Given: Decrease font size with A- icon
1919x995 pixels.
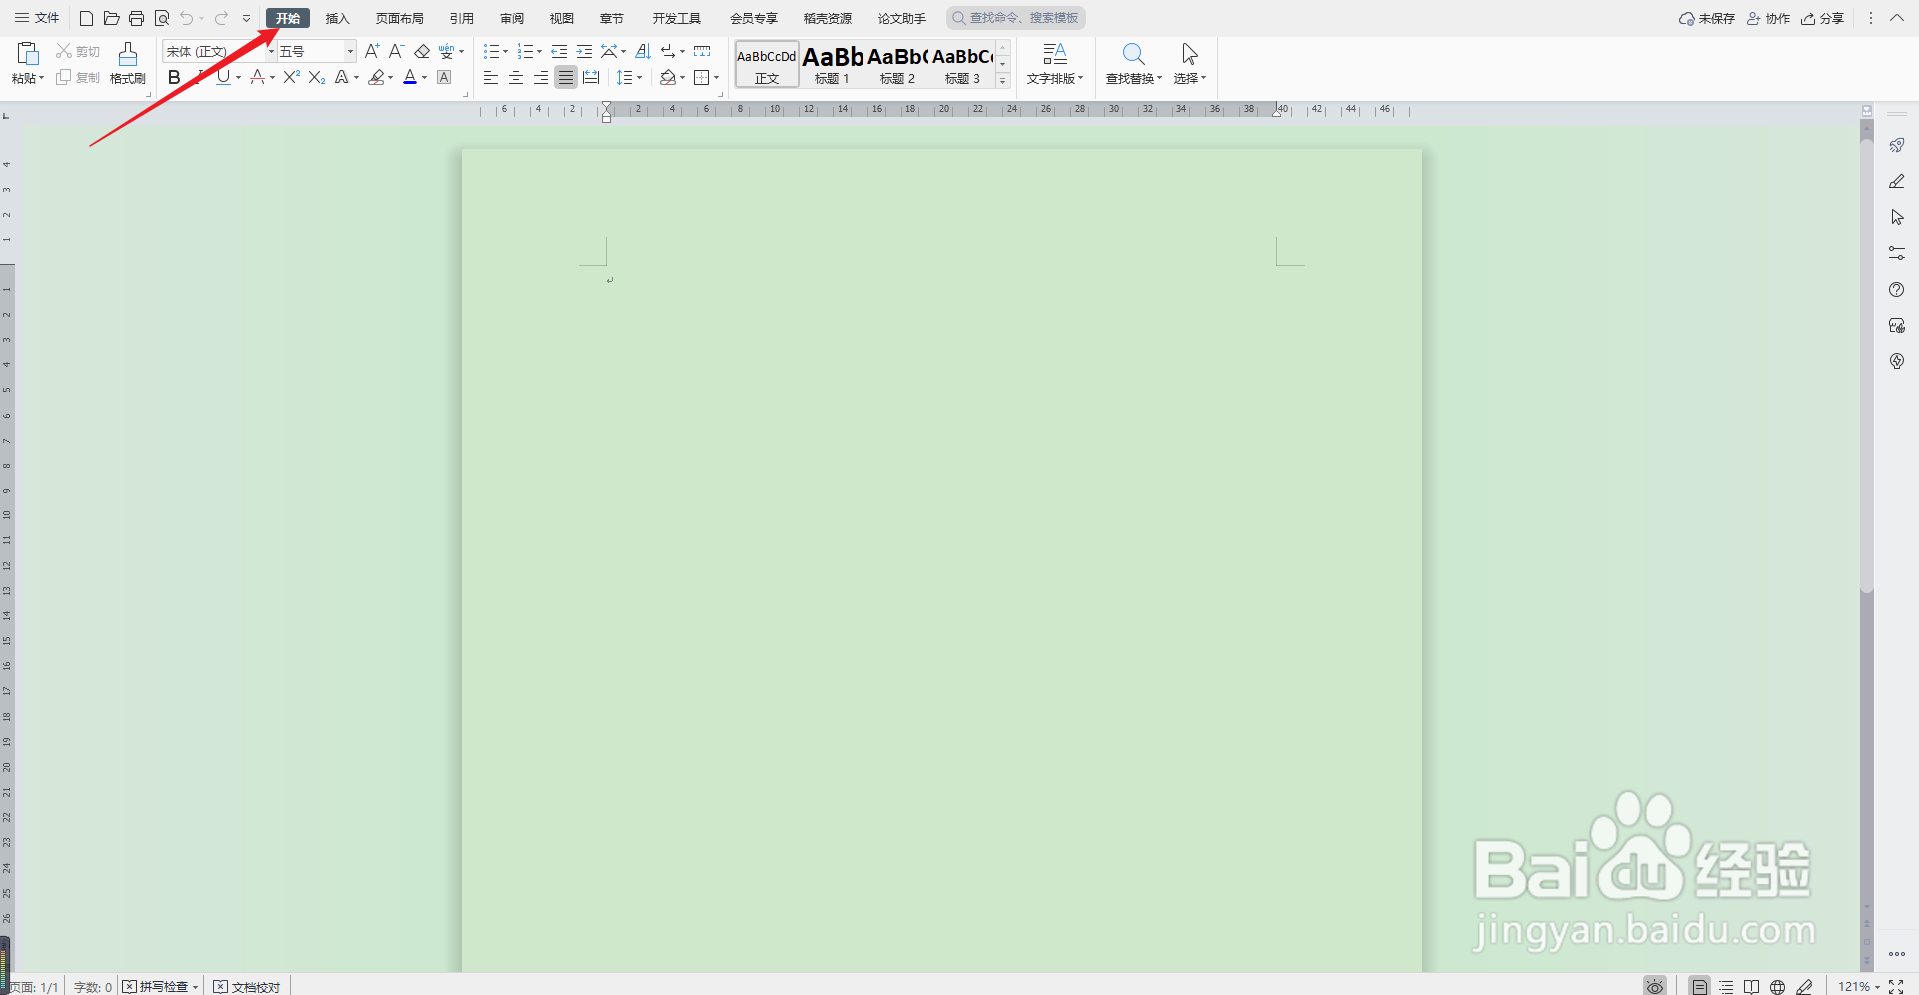Looking at the screenshot, I should [396, 51].
